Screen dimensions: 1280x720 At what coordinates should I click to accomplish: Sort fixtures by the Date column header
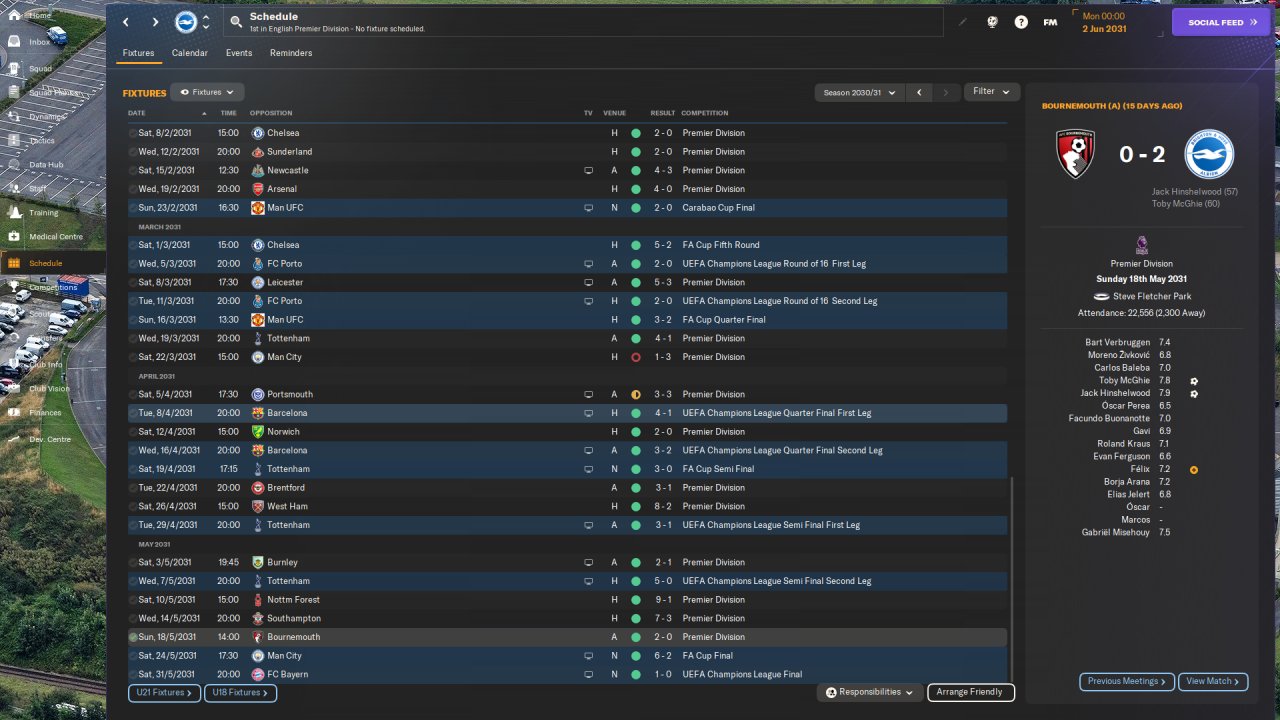137,113
